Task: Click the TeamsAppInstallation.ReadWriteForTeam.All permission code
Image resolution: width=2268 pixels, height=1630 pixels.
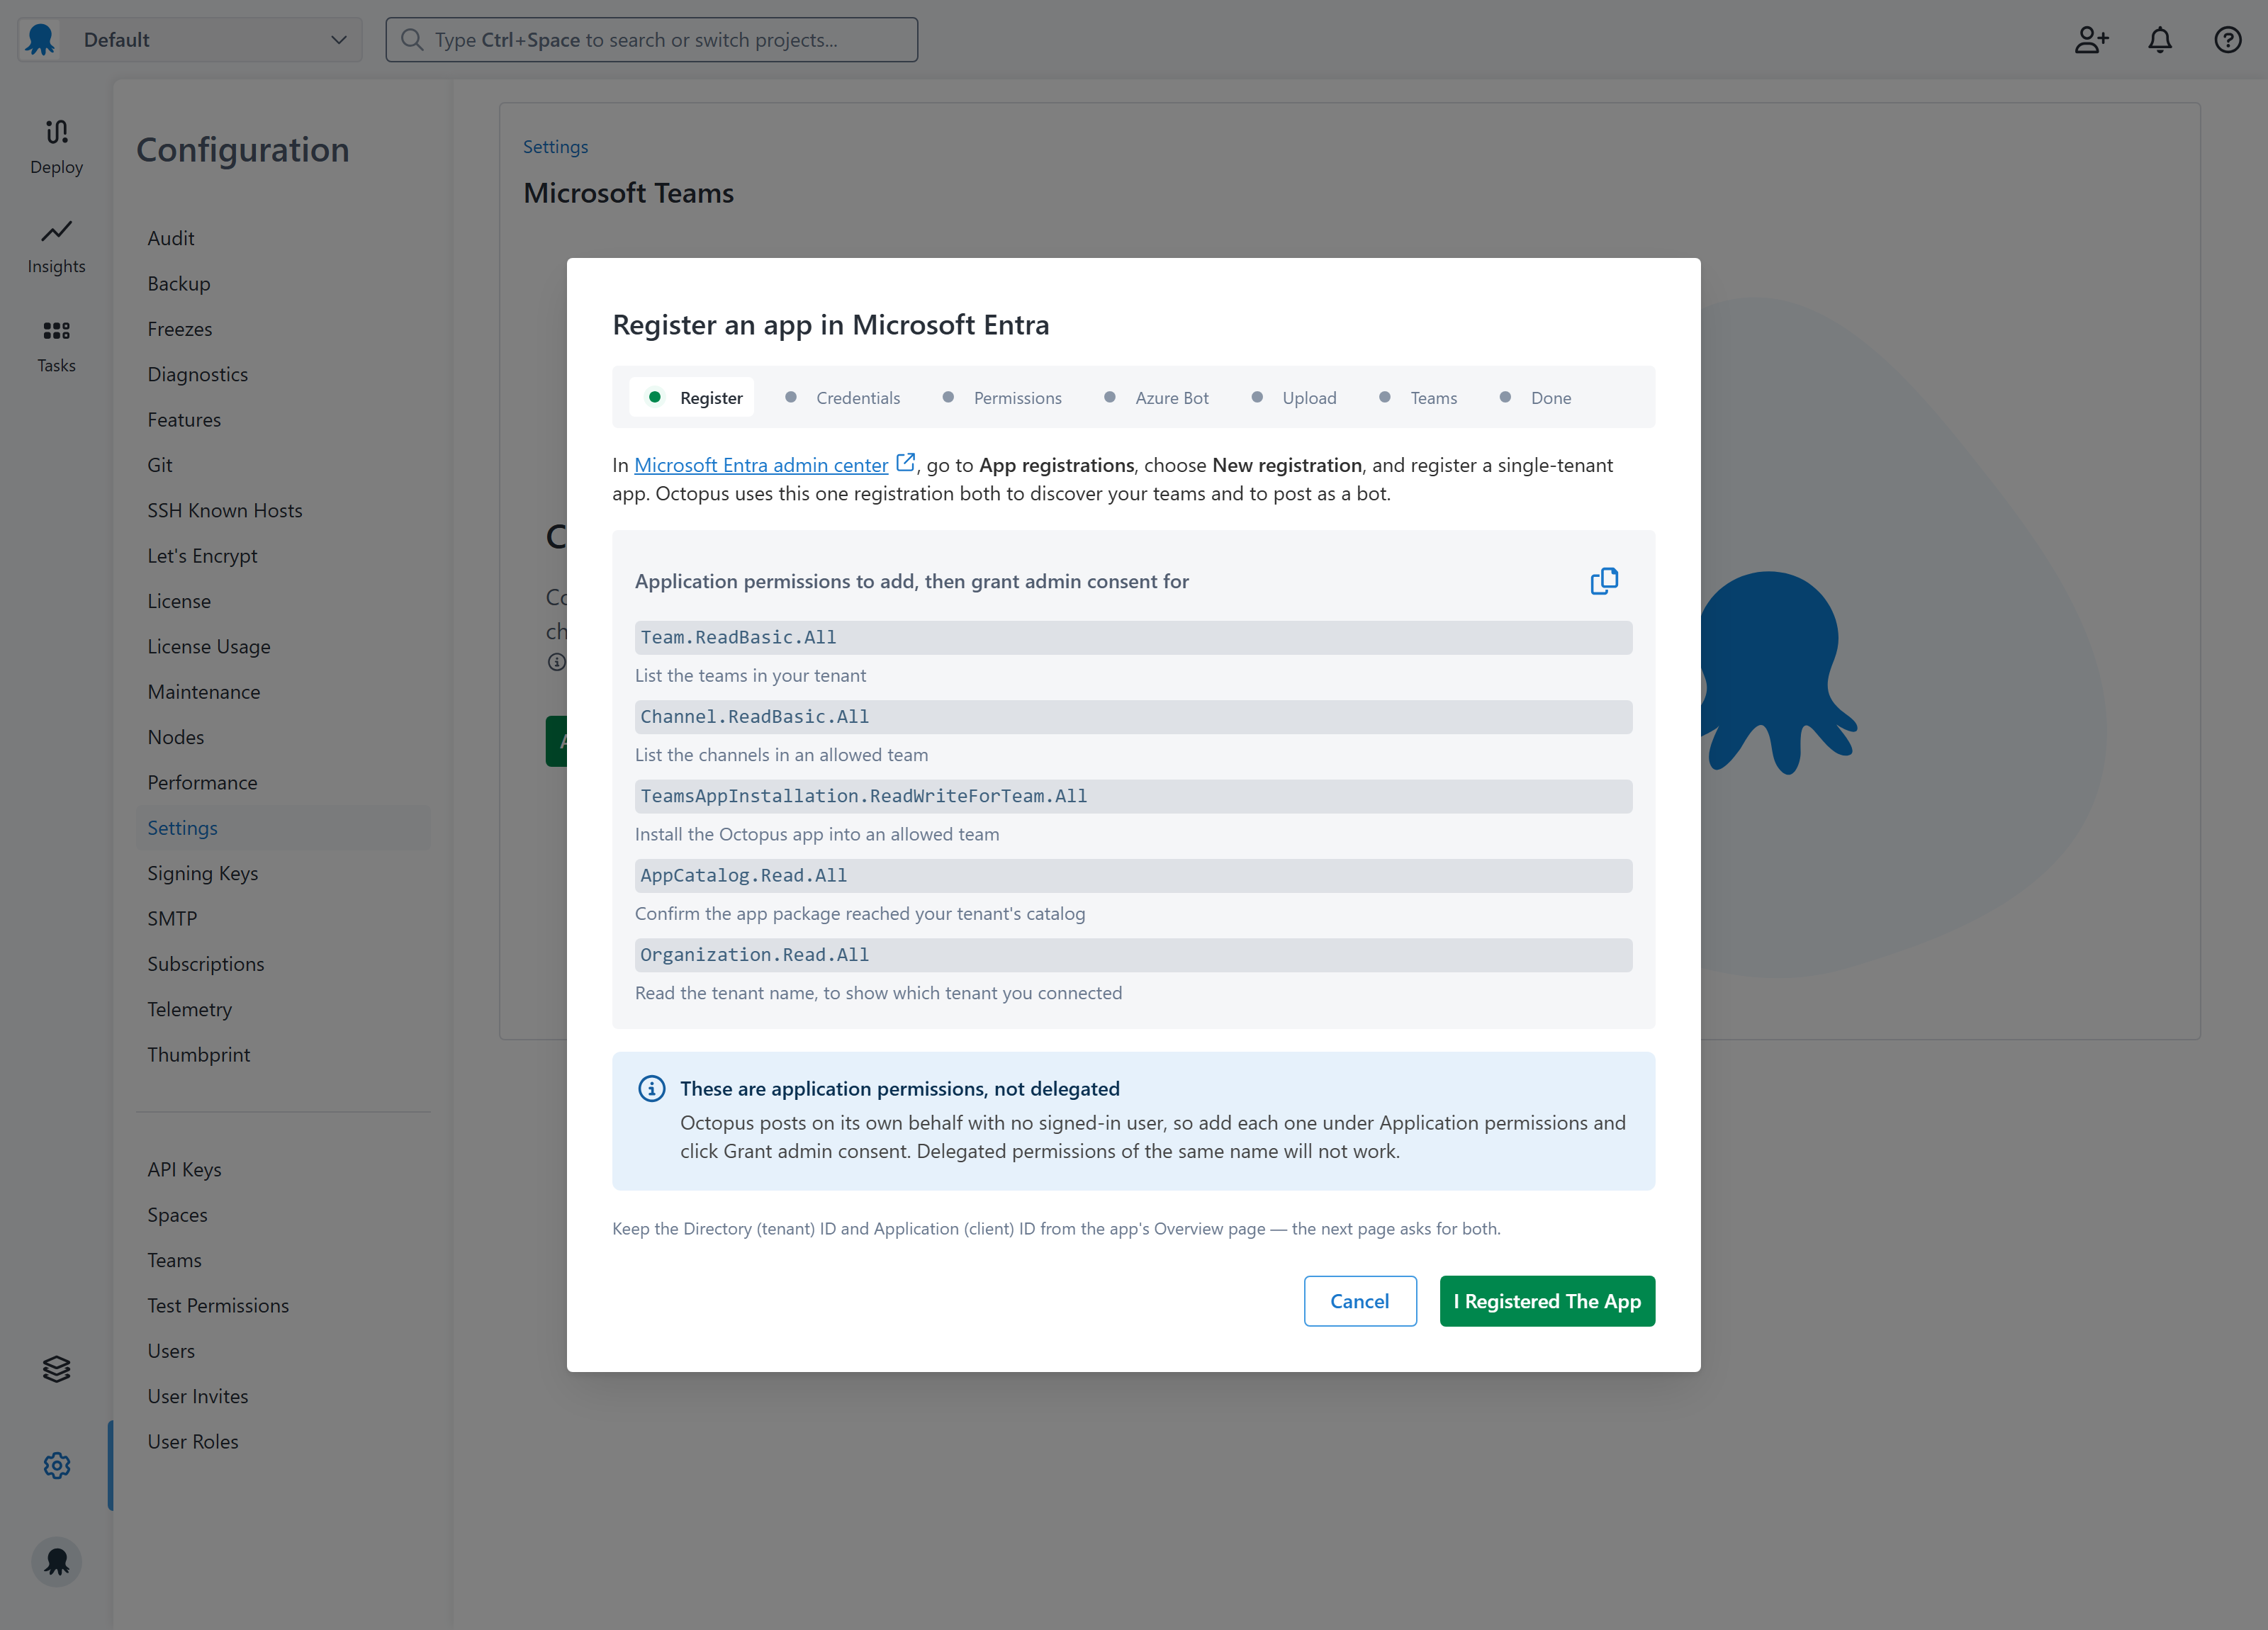Action: point(1133,796)
